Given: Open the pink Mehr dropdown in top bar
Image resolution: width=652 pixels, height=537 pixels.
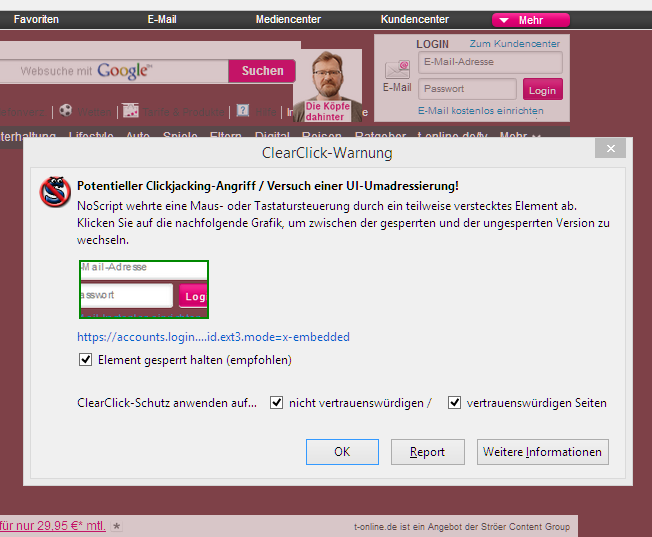Looking at the screenshot, I should 531,20.
